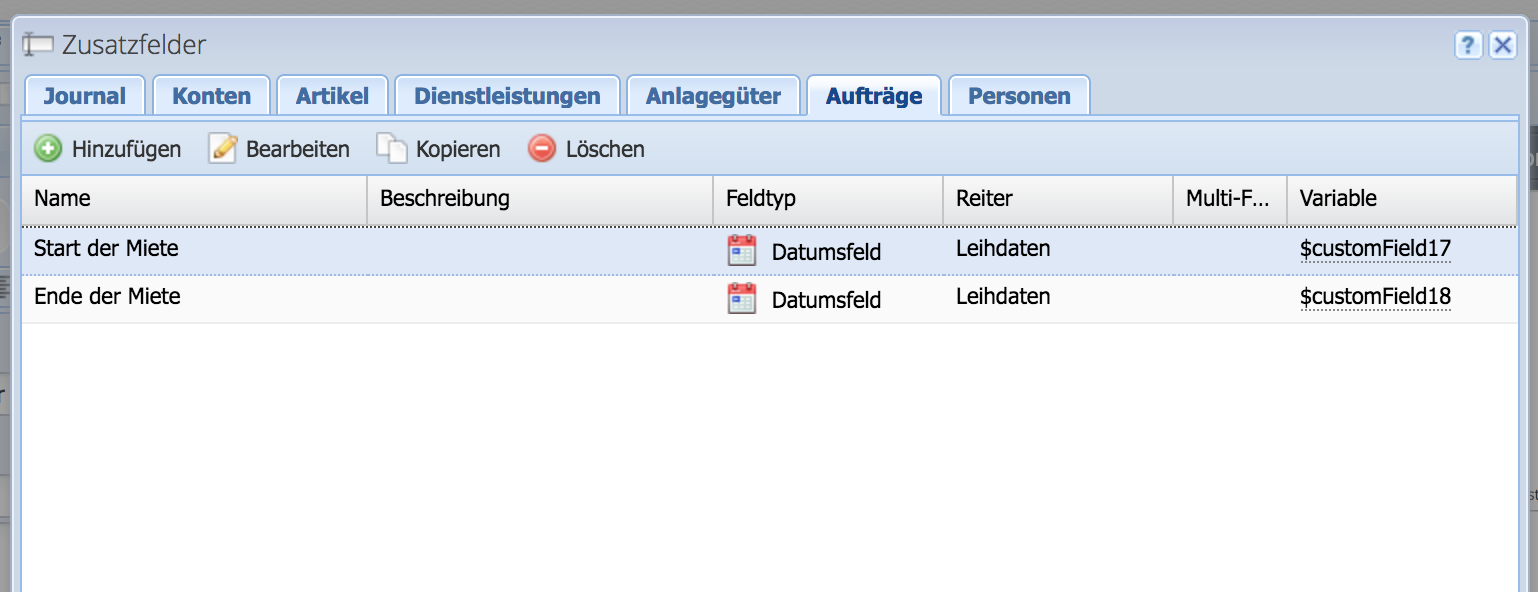This screenshot has width=1538, height=592.
Task: Click the $customField18 variable link
Action: point(1375,297)
